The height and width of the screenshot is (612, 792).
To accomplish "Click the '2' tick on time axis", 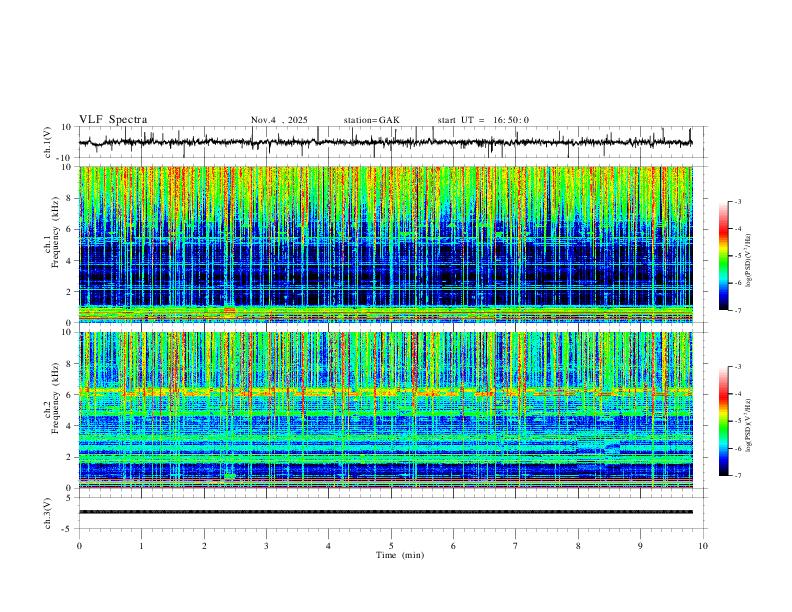I will click(x=204, y=546).
